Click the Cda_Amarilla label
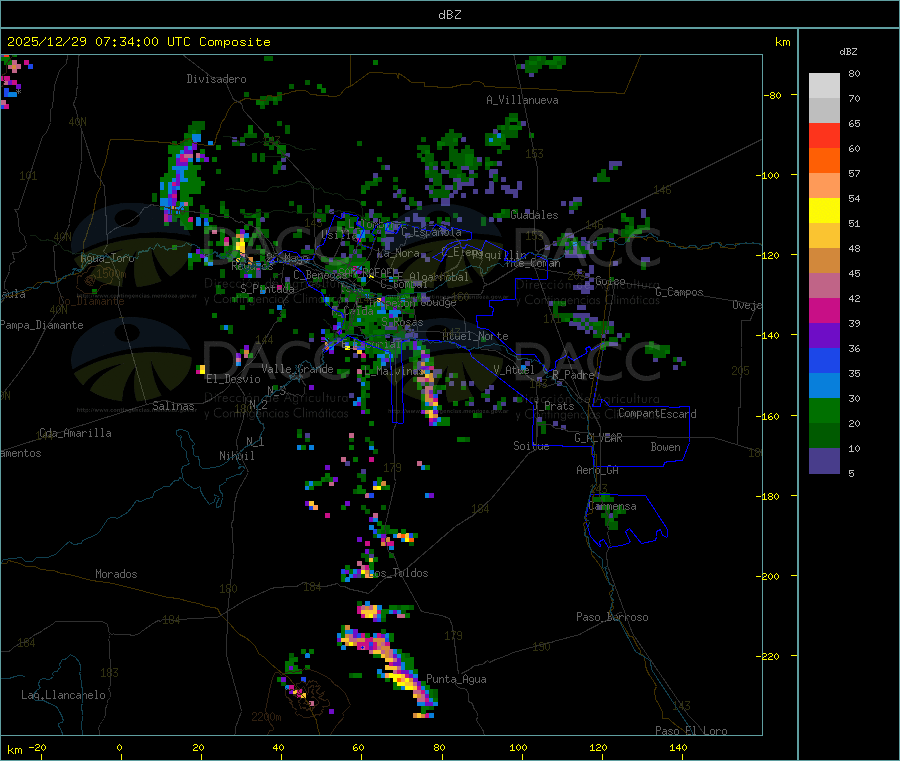 [75, 433]
